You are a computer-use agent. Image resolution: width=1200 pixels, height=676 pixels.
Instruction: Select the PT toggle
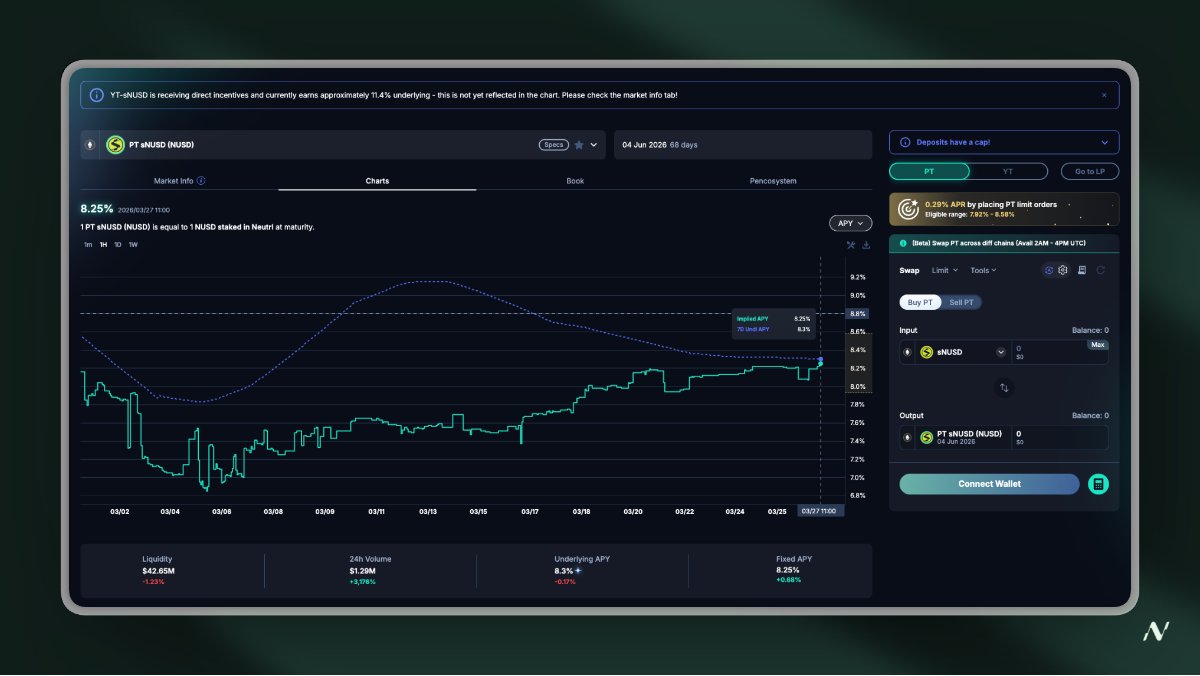(x=929, y=172)
